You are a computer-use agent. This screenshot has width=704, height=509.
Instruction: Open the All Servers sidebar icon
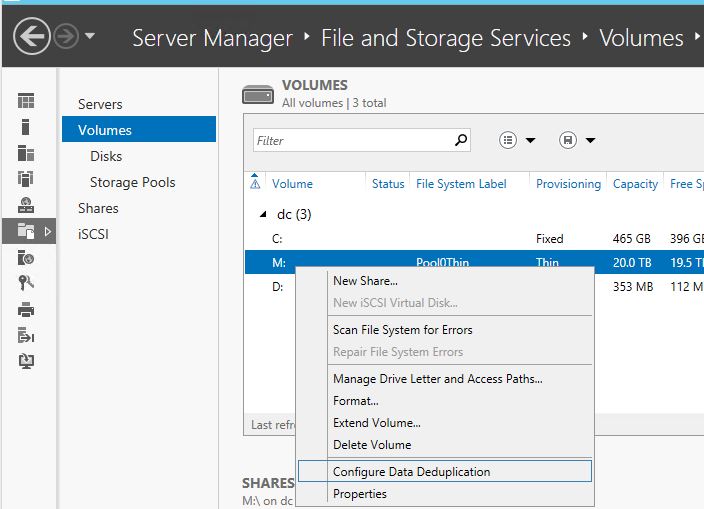tap(26, 153)
